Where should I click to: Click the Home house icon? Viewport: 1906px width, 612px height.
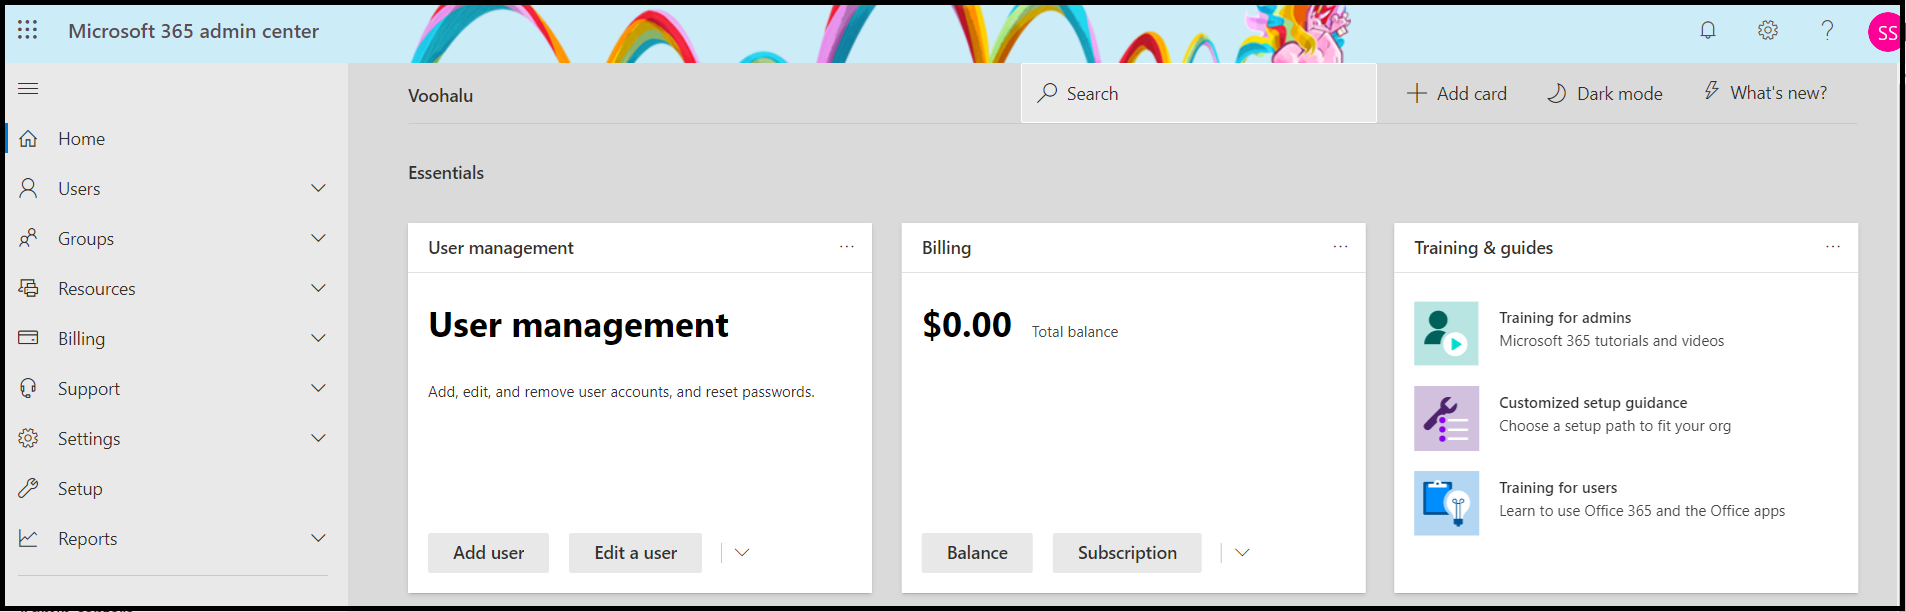[28, 138]
